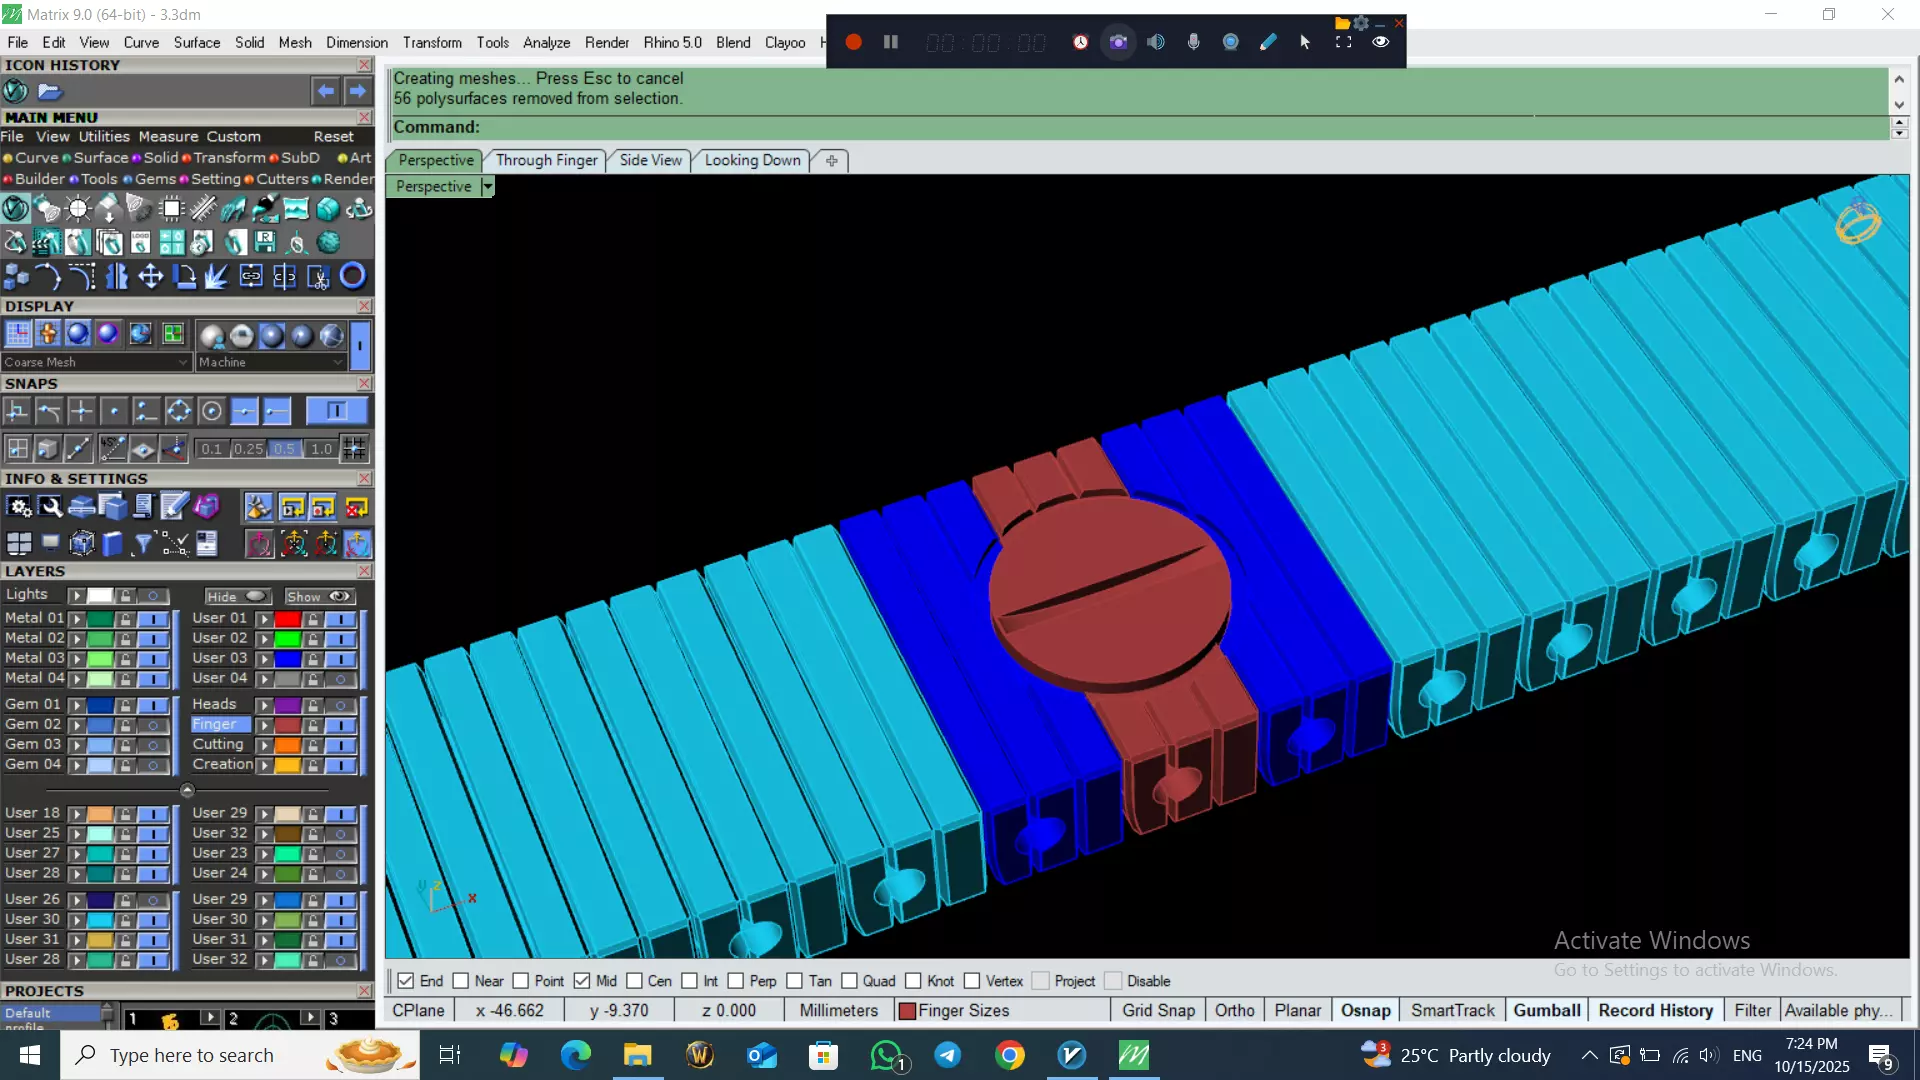Expand the Perspective viewport menu arrow
This screenshot has width=1920, height=1080.
(x=488, y=187)
